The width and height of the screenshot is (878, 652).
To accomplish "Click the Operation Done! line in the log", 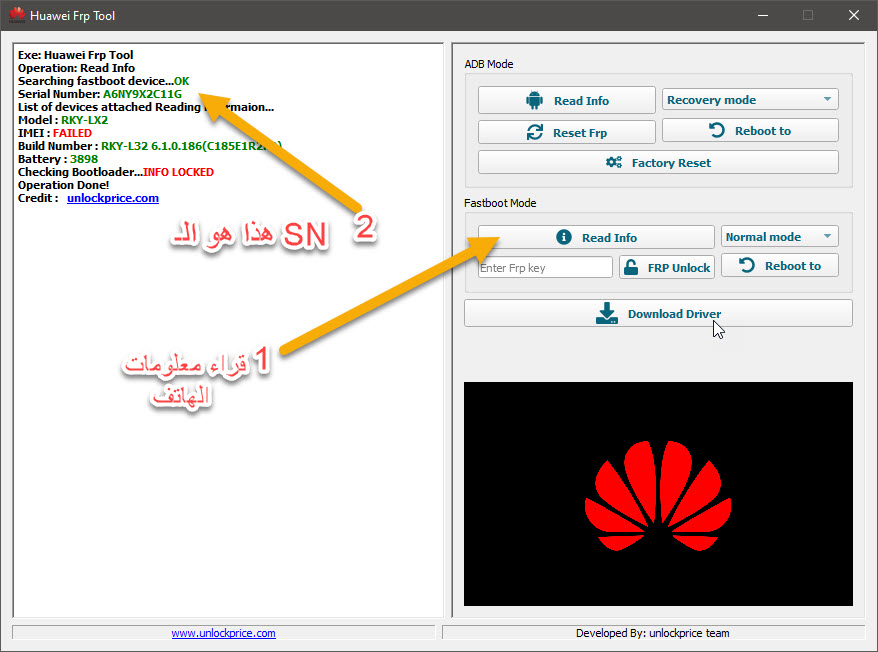I will click(63, 185).
